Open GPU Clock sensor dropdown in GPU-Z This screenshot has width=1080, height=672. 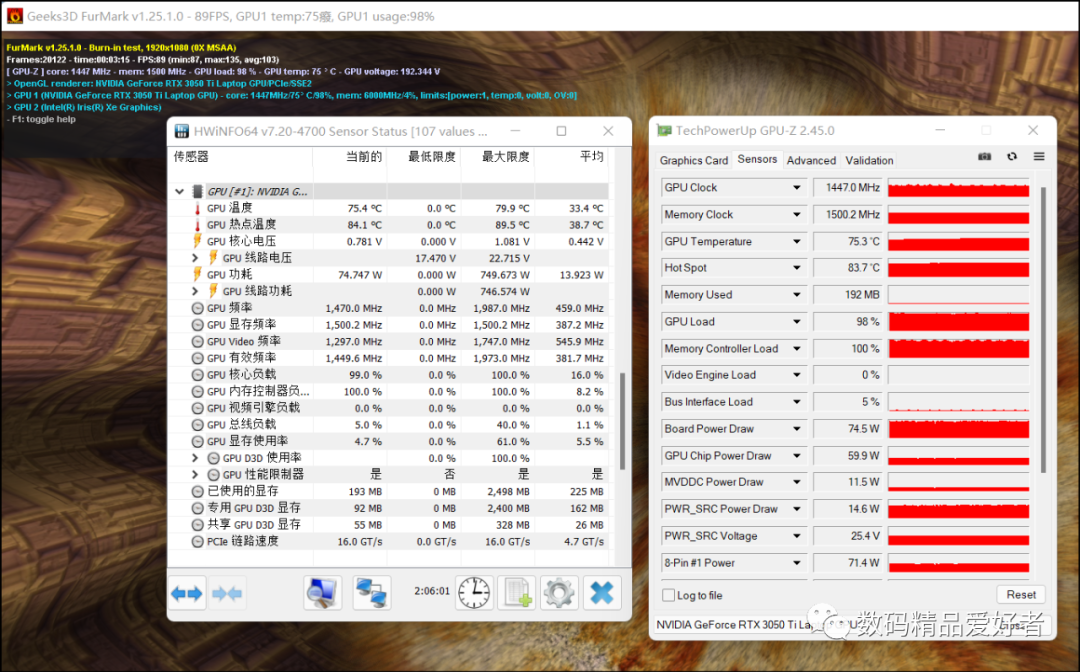797,187
